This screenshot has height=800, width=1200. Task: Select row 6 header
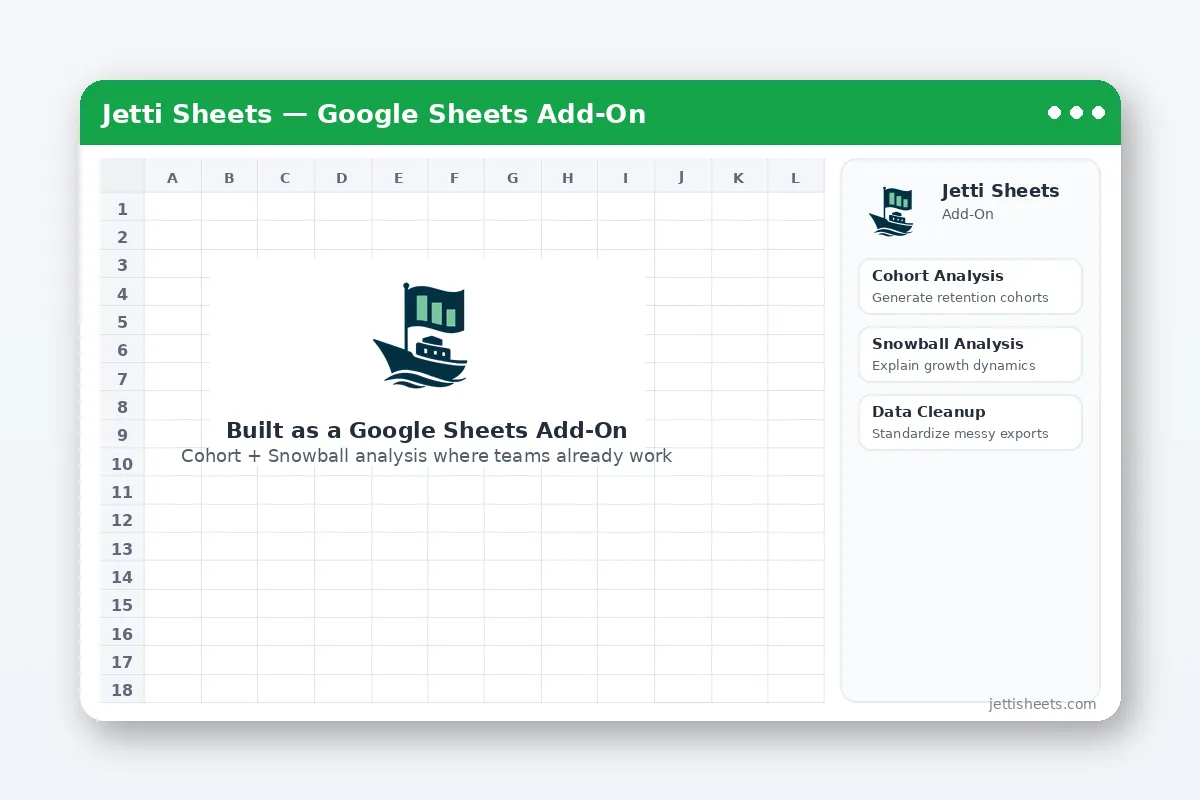pos(122,350)
